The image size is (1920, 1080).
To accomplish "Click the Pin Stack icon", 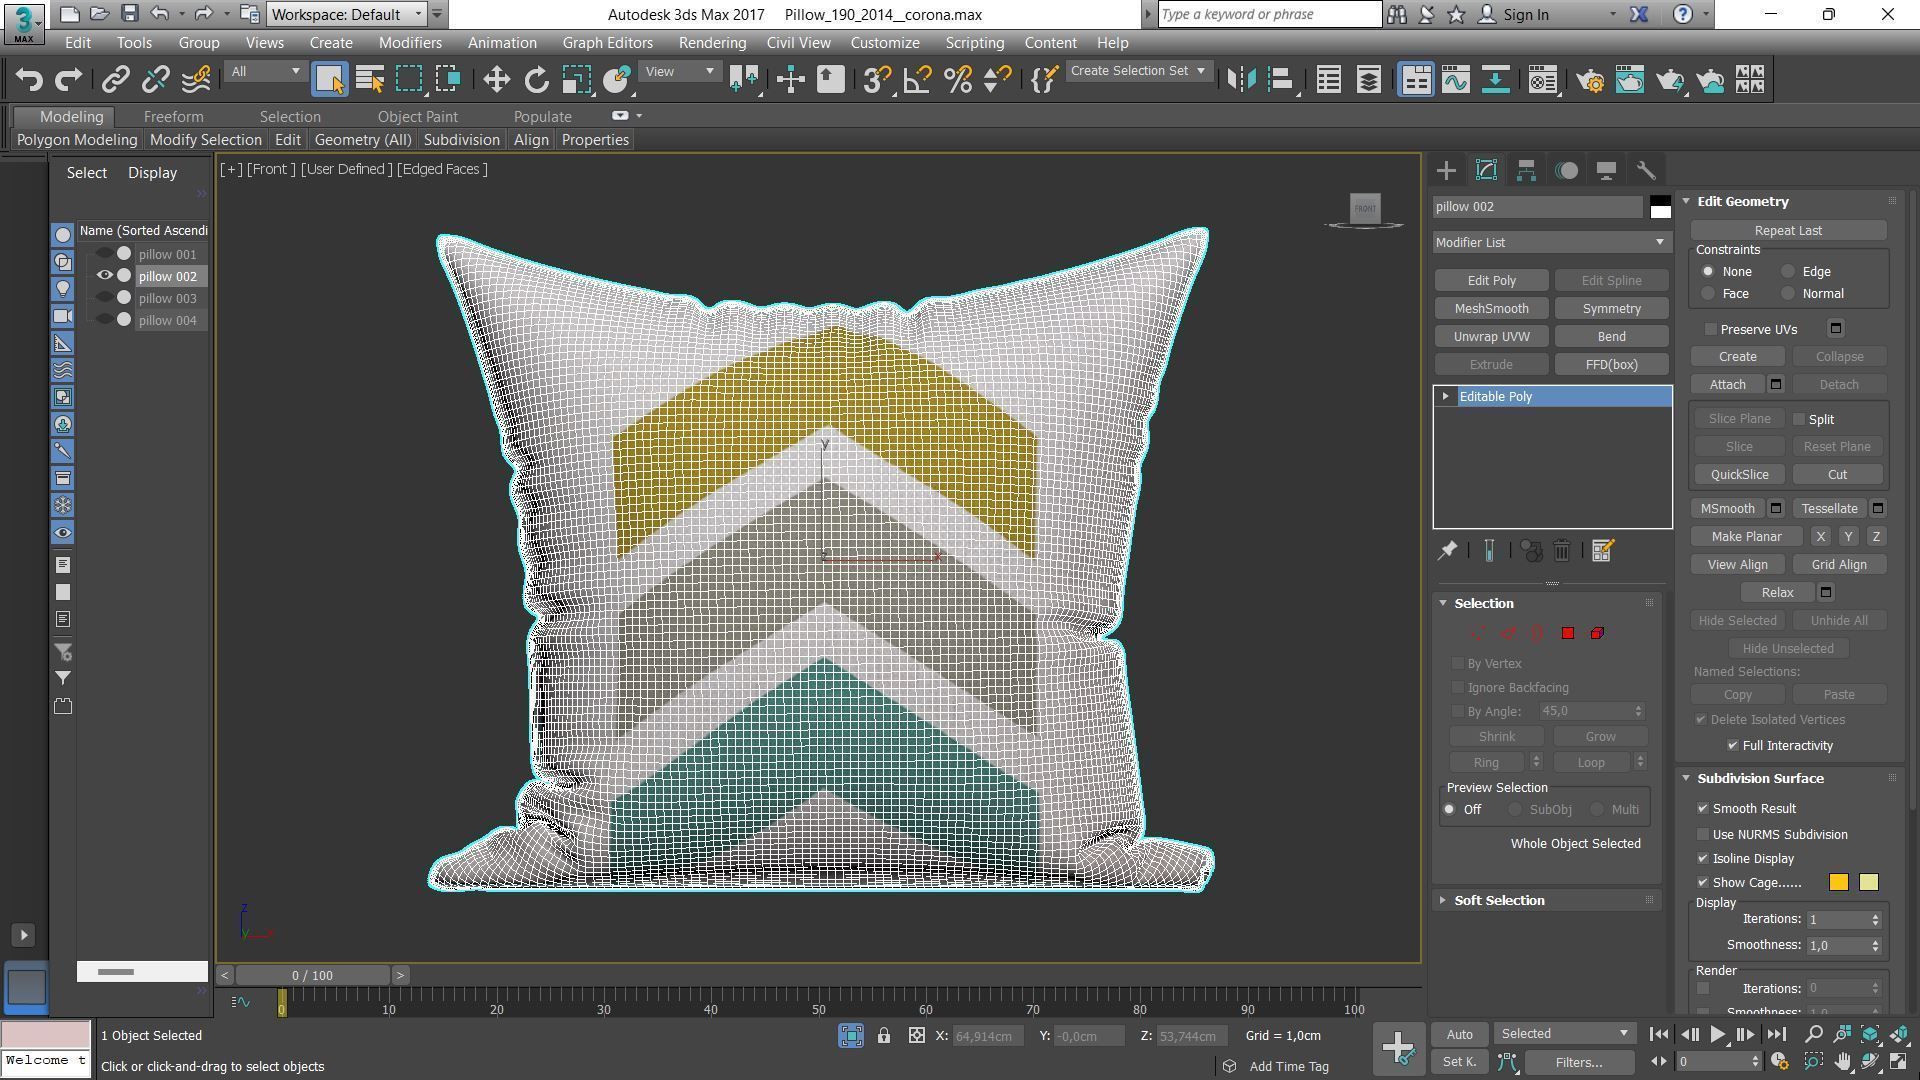I will coord(1447,551).
